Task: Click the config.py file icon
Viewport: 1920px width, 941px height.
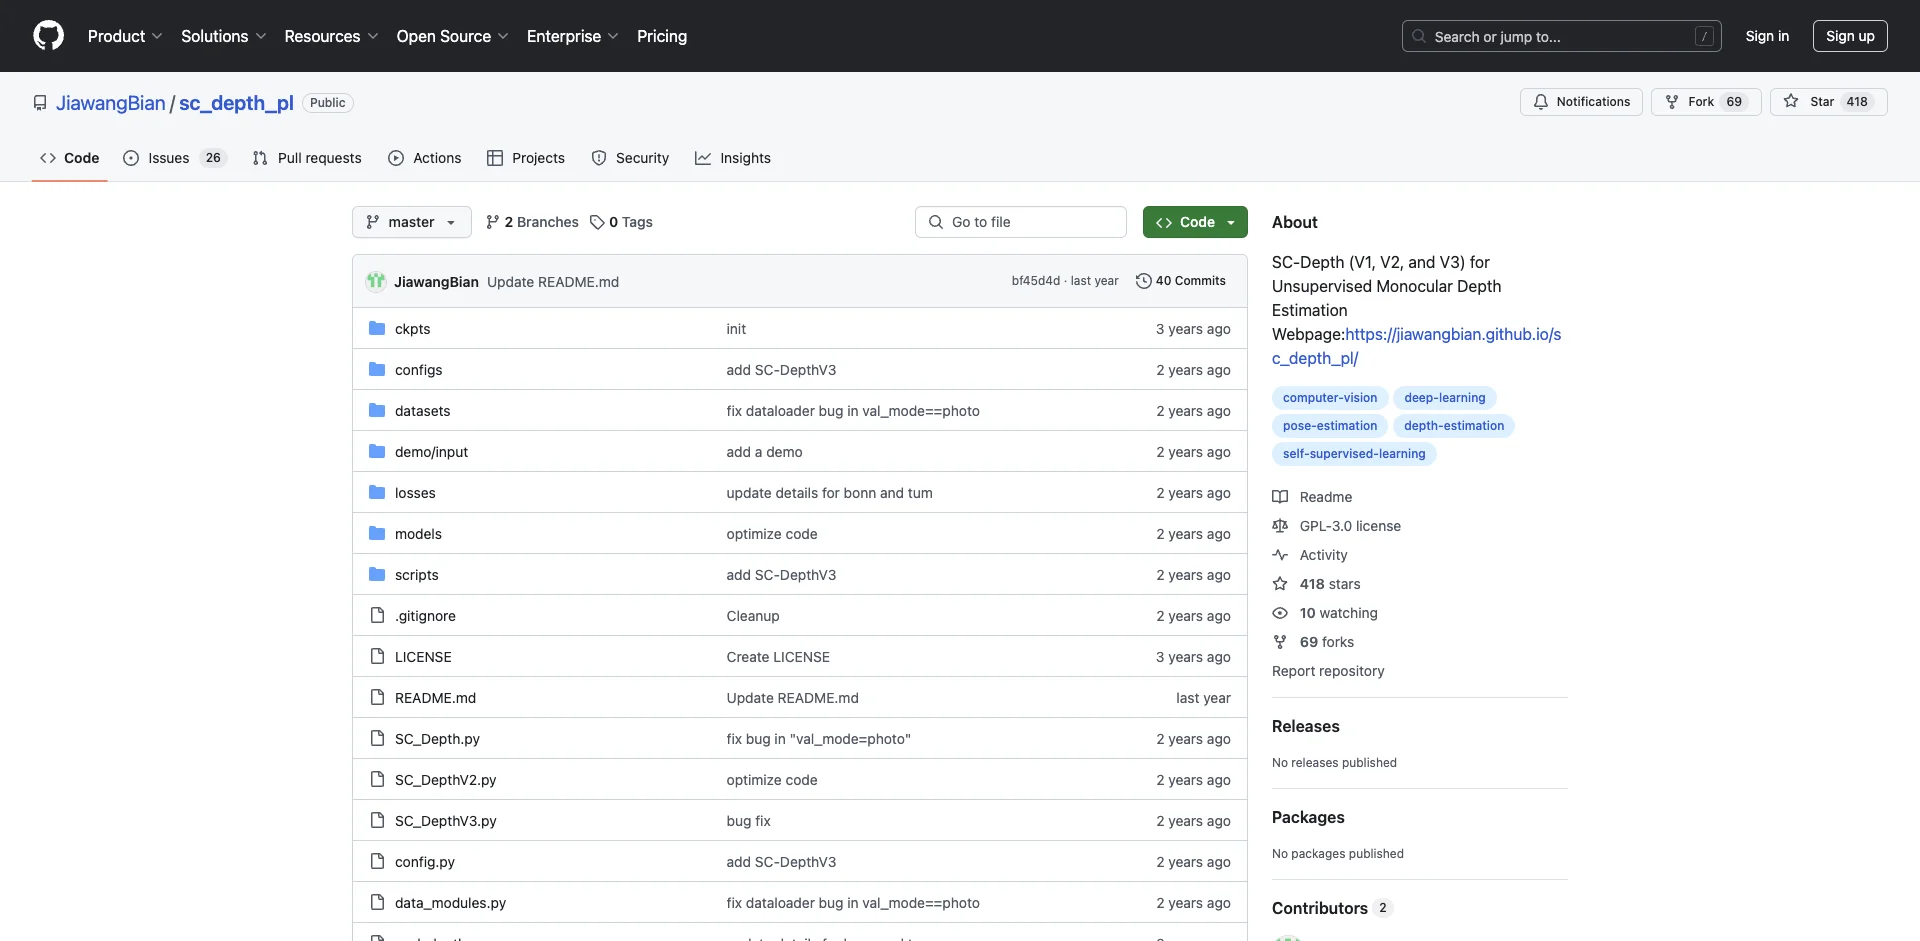Action: (x=377, y=862)
